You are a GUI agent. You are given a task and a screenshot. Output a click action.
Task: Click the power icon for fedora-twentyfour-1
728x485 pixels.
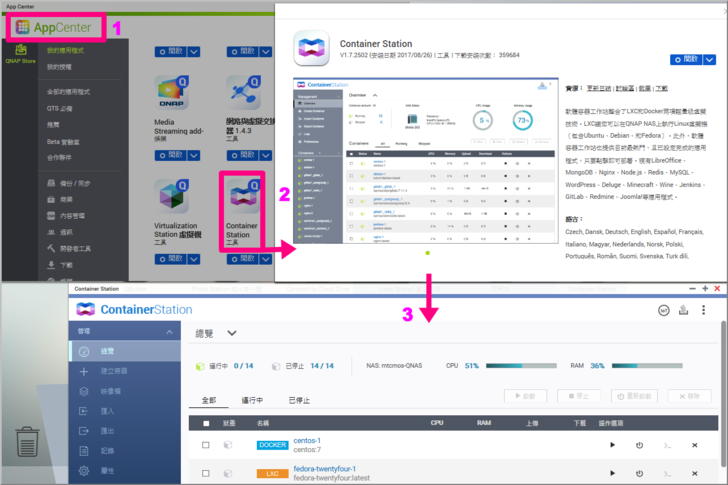pos(639,474)
